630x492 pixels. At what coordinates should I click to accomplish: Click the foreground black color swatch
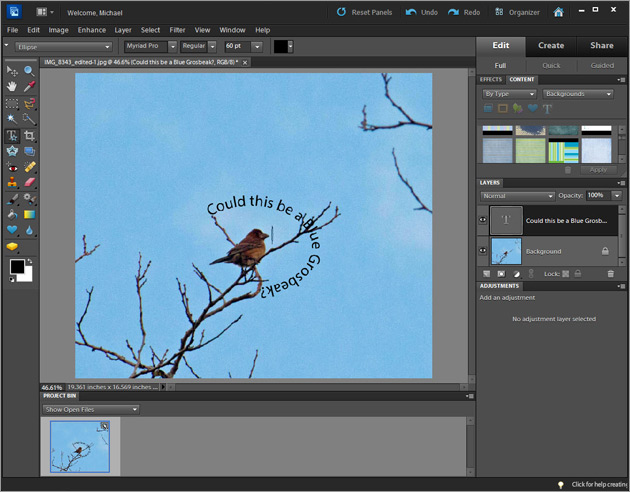pos(17,267)
